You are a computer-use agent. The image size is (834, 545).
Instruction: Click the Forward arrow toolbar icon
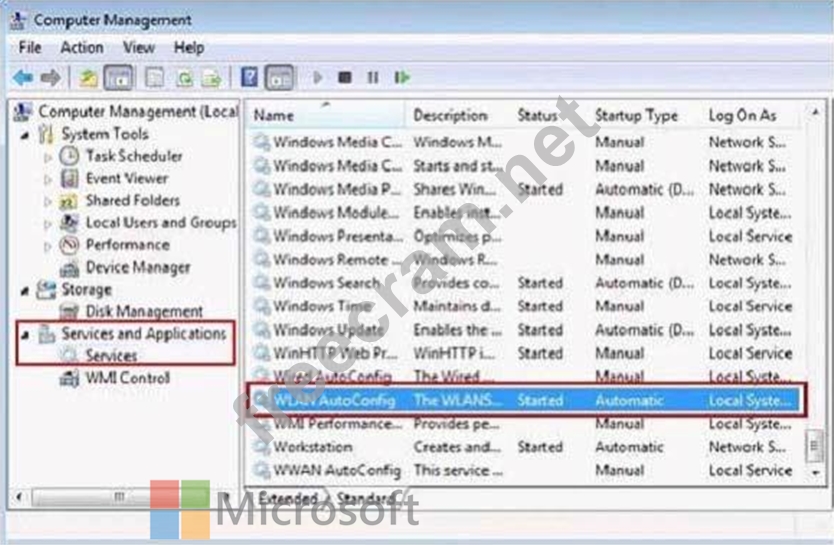tap(51, 78)
